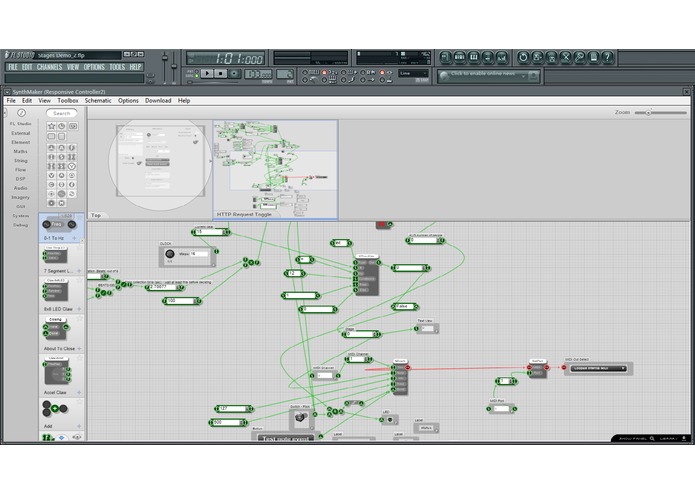Click the CLOCK knob in schematic
The width and height of the screenshot is (695, 494).
170,254
